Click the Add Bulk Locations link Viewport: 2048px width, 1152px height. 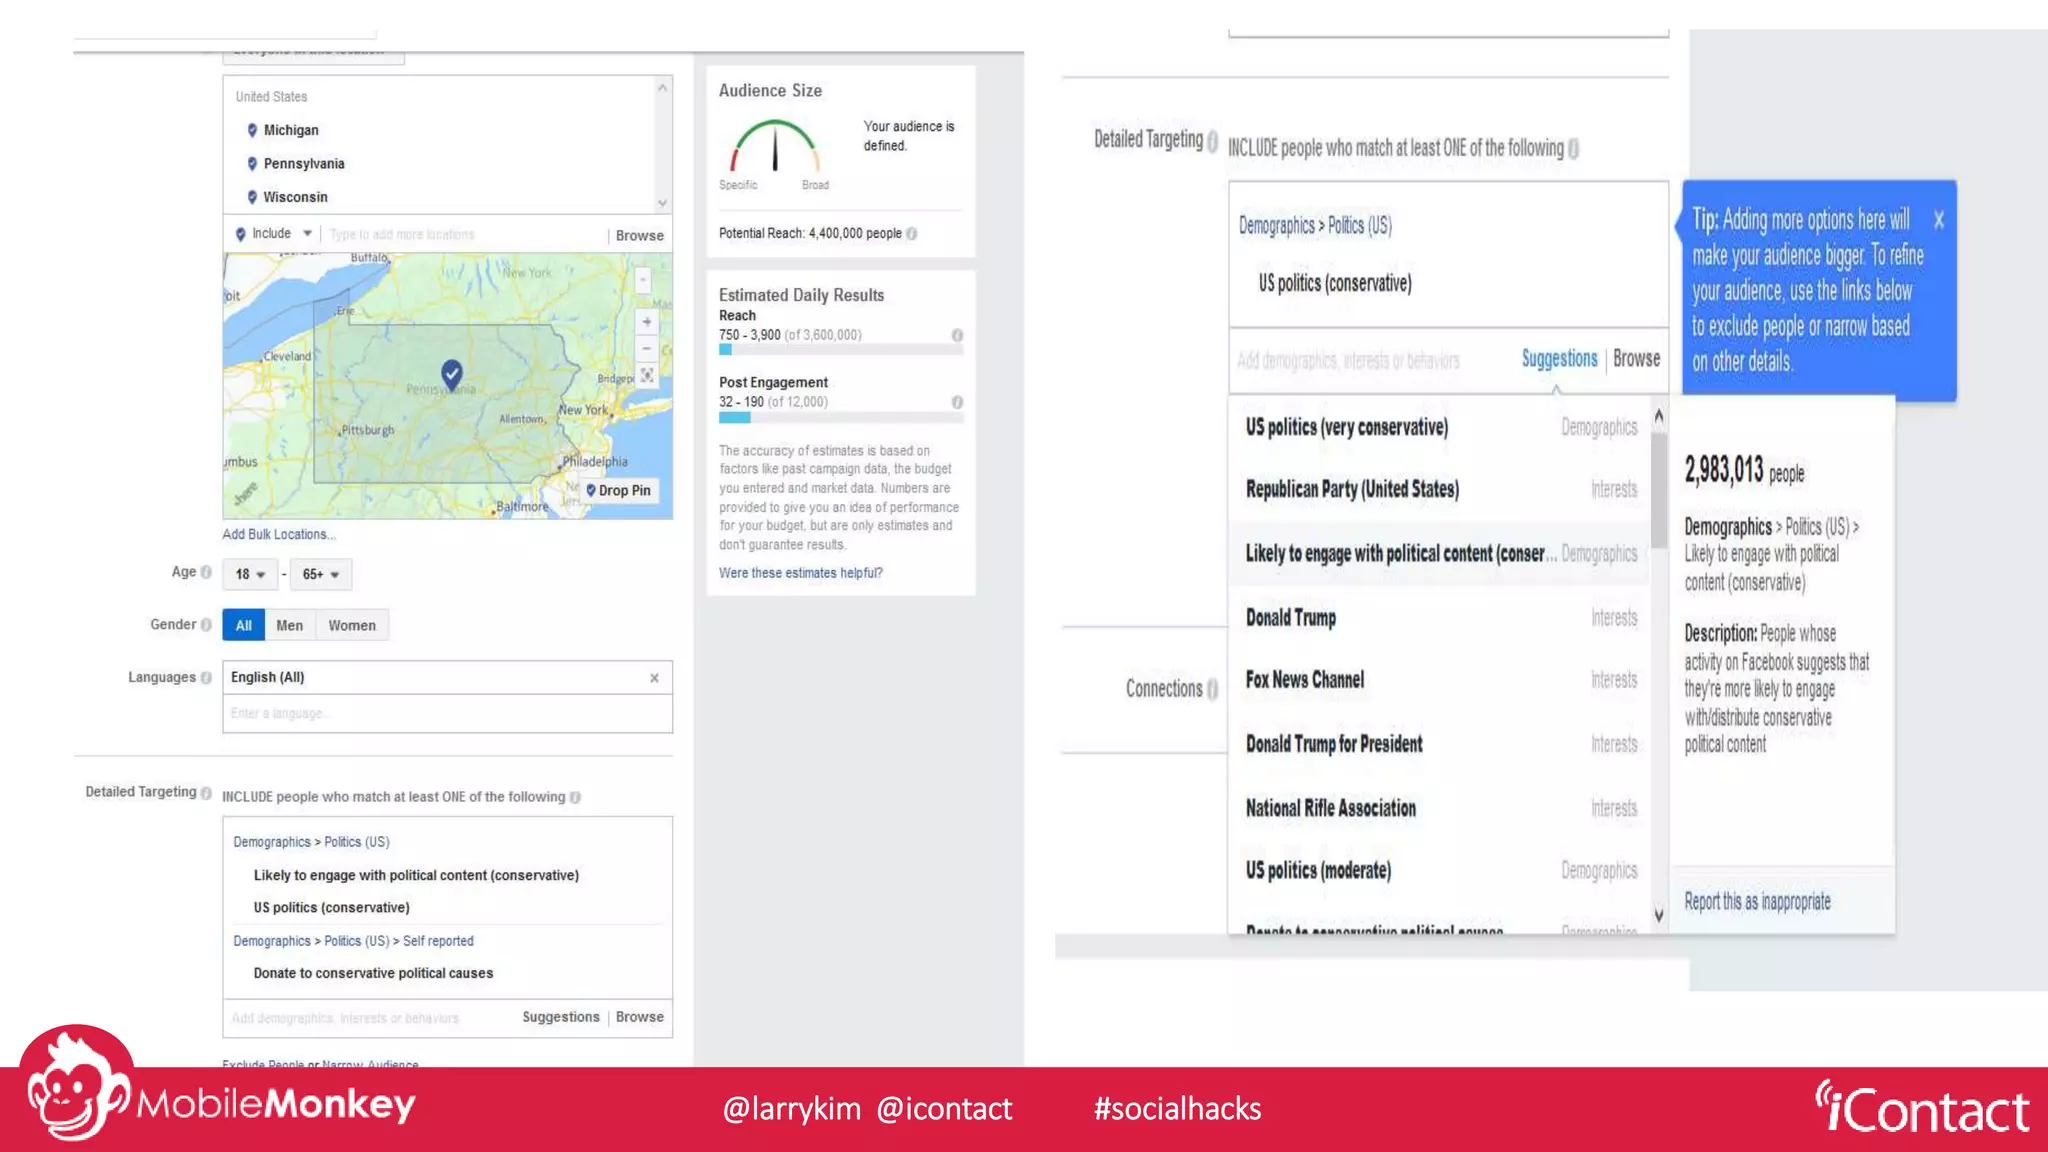278,534
